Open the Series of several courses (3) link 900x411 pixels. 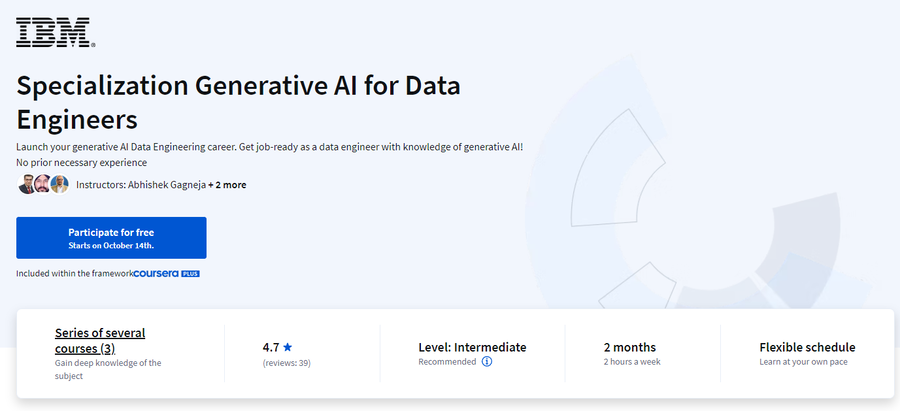click(100, 340)
